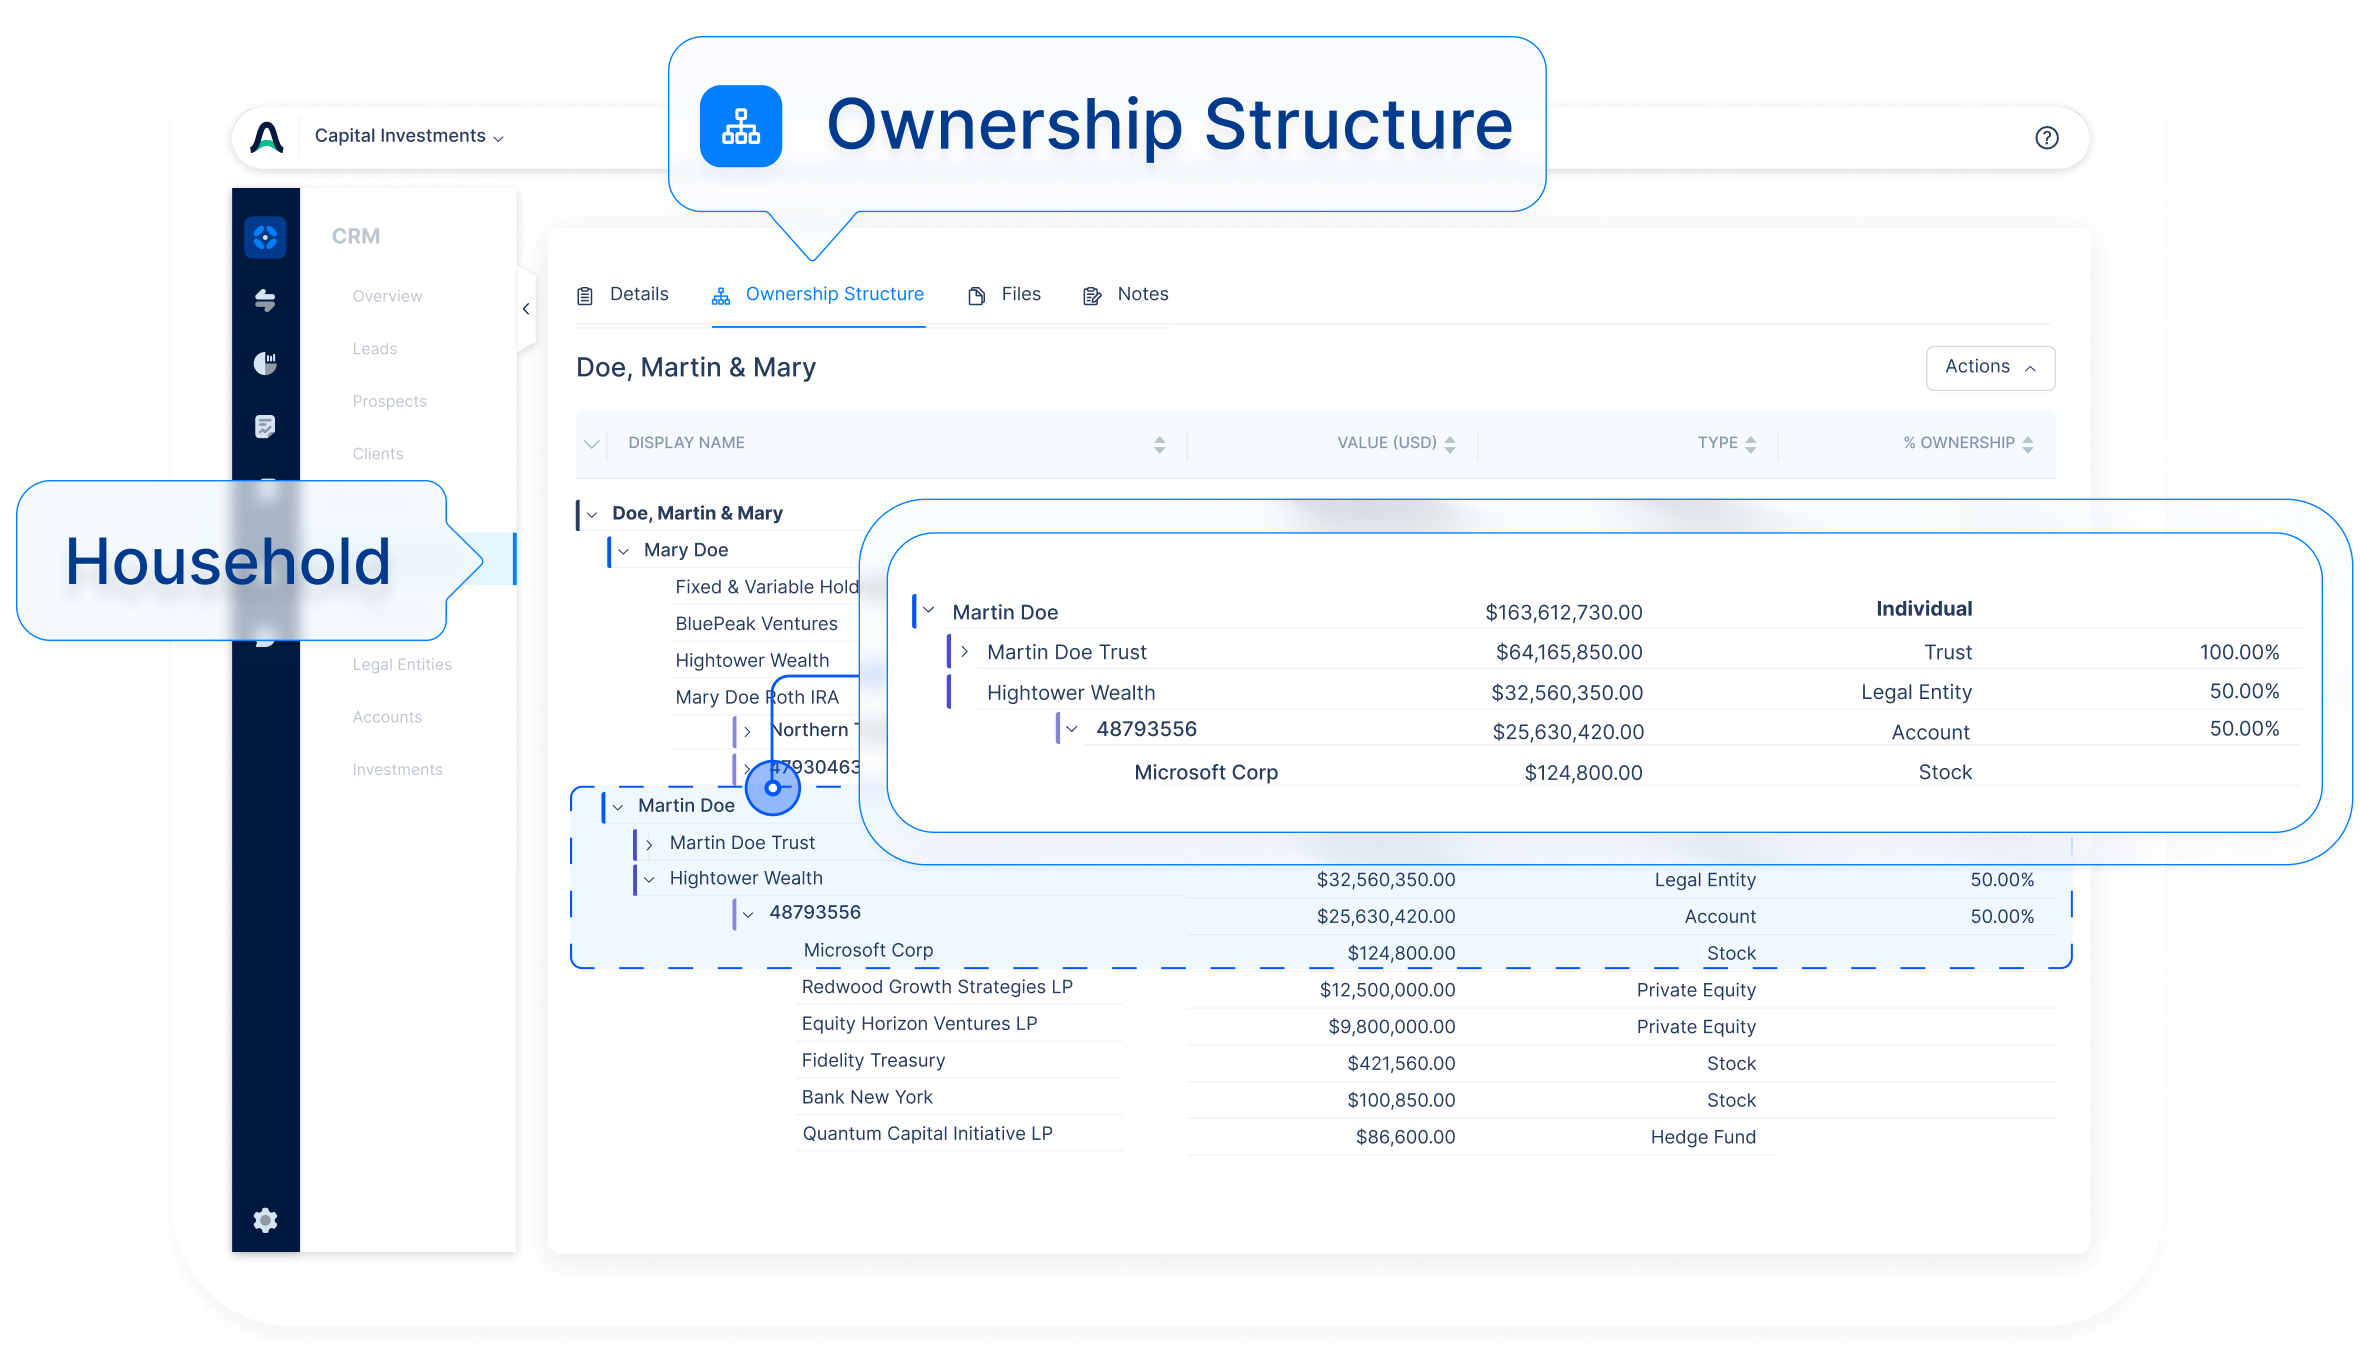Screen dimensions: 2360x1360
Task: Open the pie chart reports sidebar icon
Action: click(265, 363)
